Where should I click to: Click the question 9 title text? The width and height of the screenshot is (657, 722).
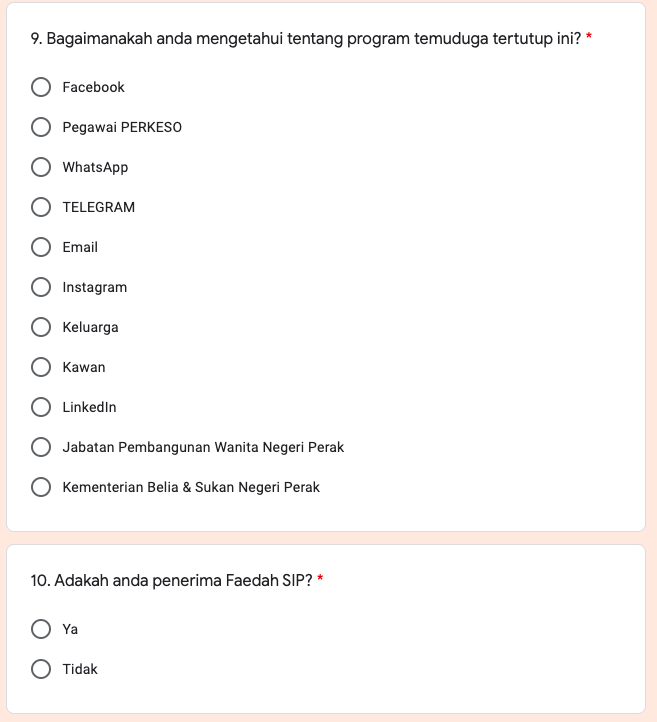pos(305,39)
